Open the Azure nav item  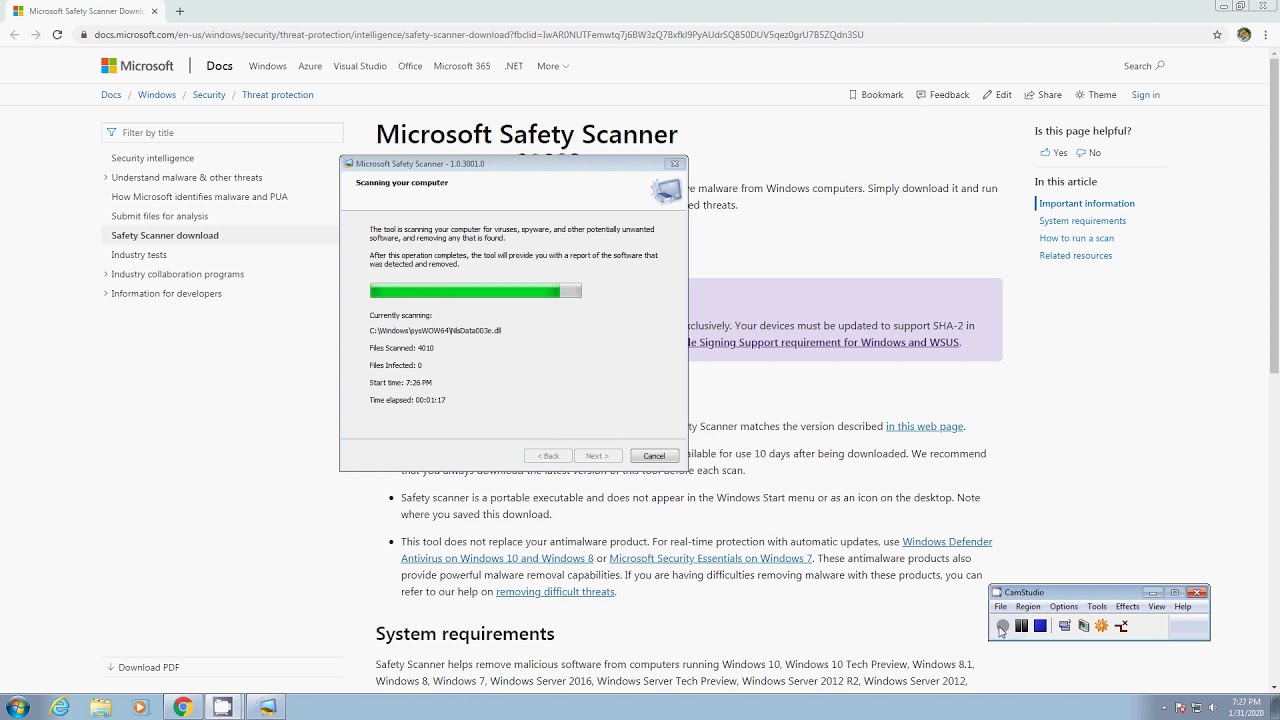point(310,66)
